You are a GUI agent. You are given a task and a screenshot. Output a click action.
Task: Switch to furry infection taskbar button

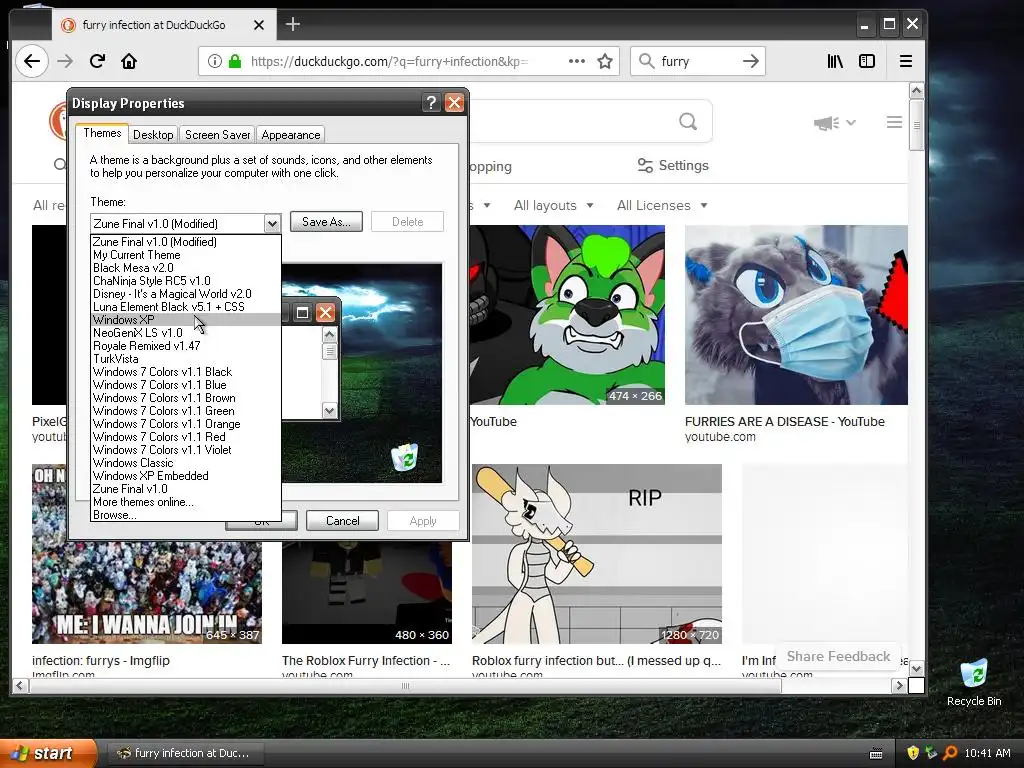(184, 753)
